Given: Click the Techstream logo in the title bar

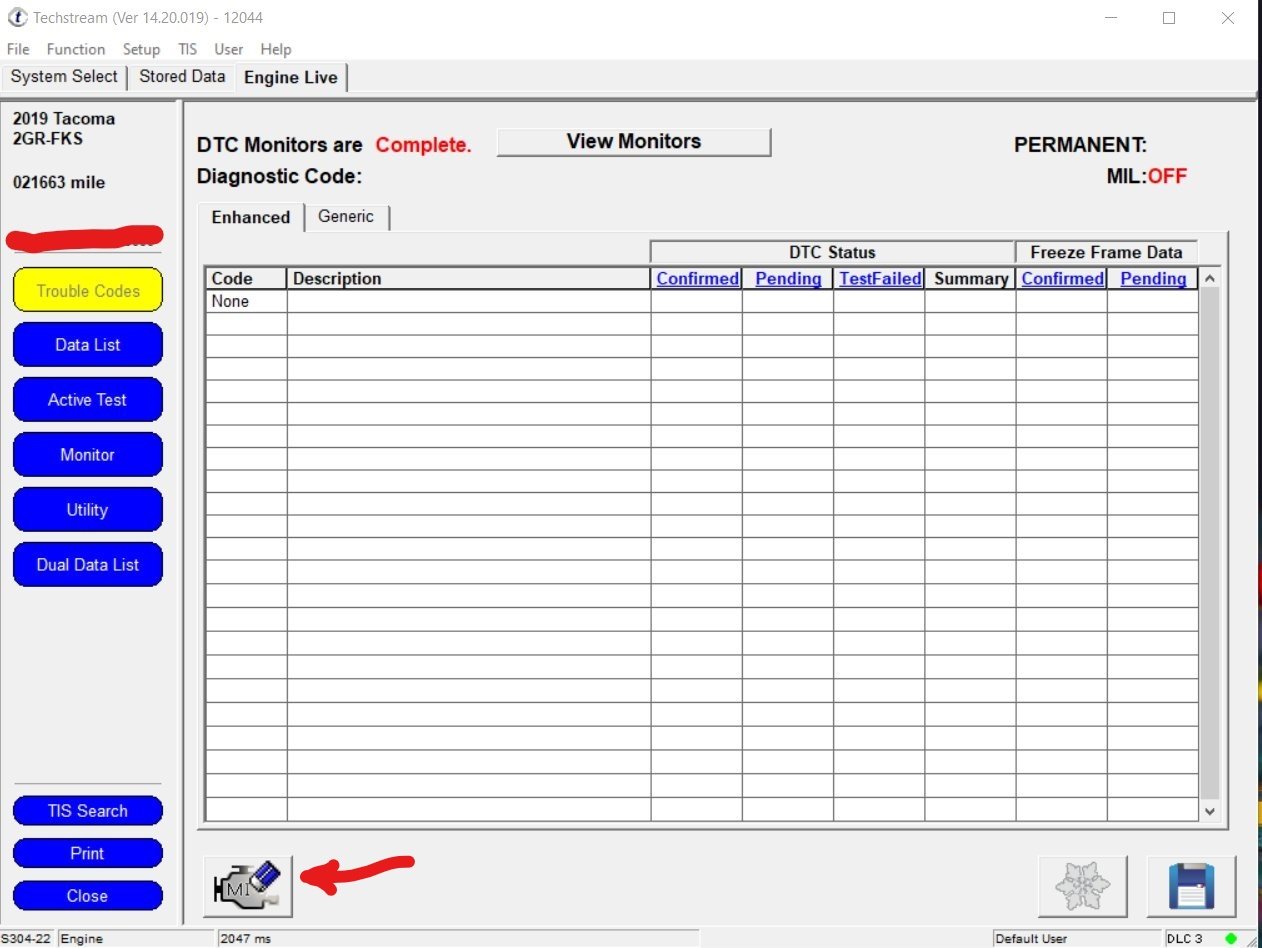Looking at the screenshot, I should tap(17, 18).
